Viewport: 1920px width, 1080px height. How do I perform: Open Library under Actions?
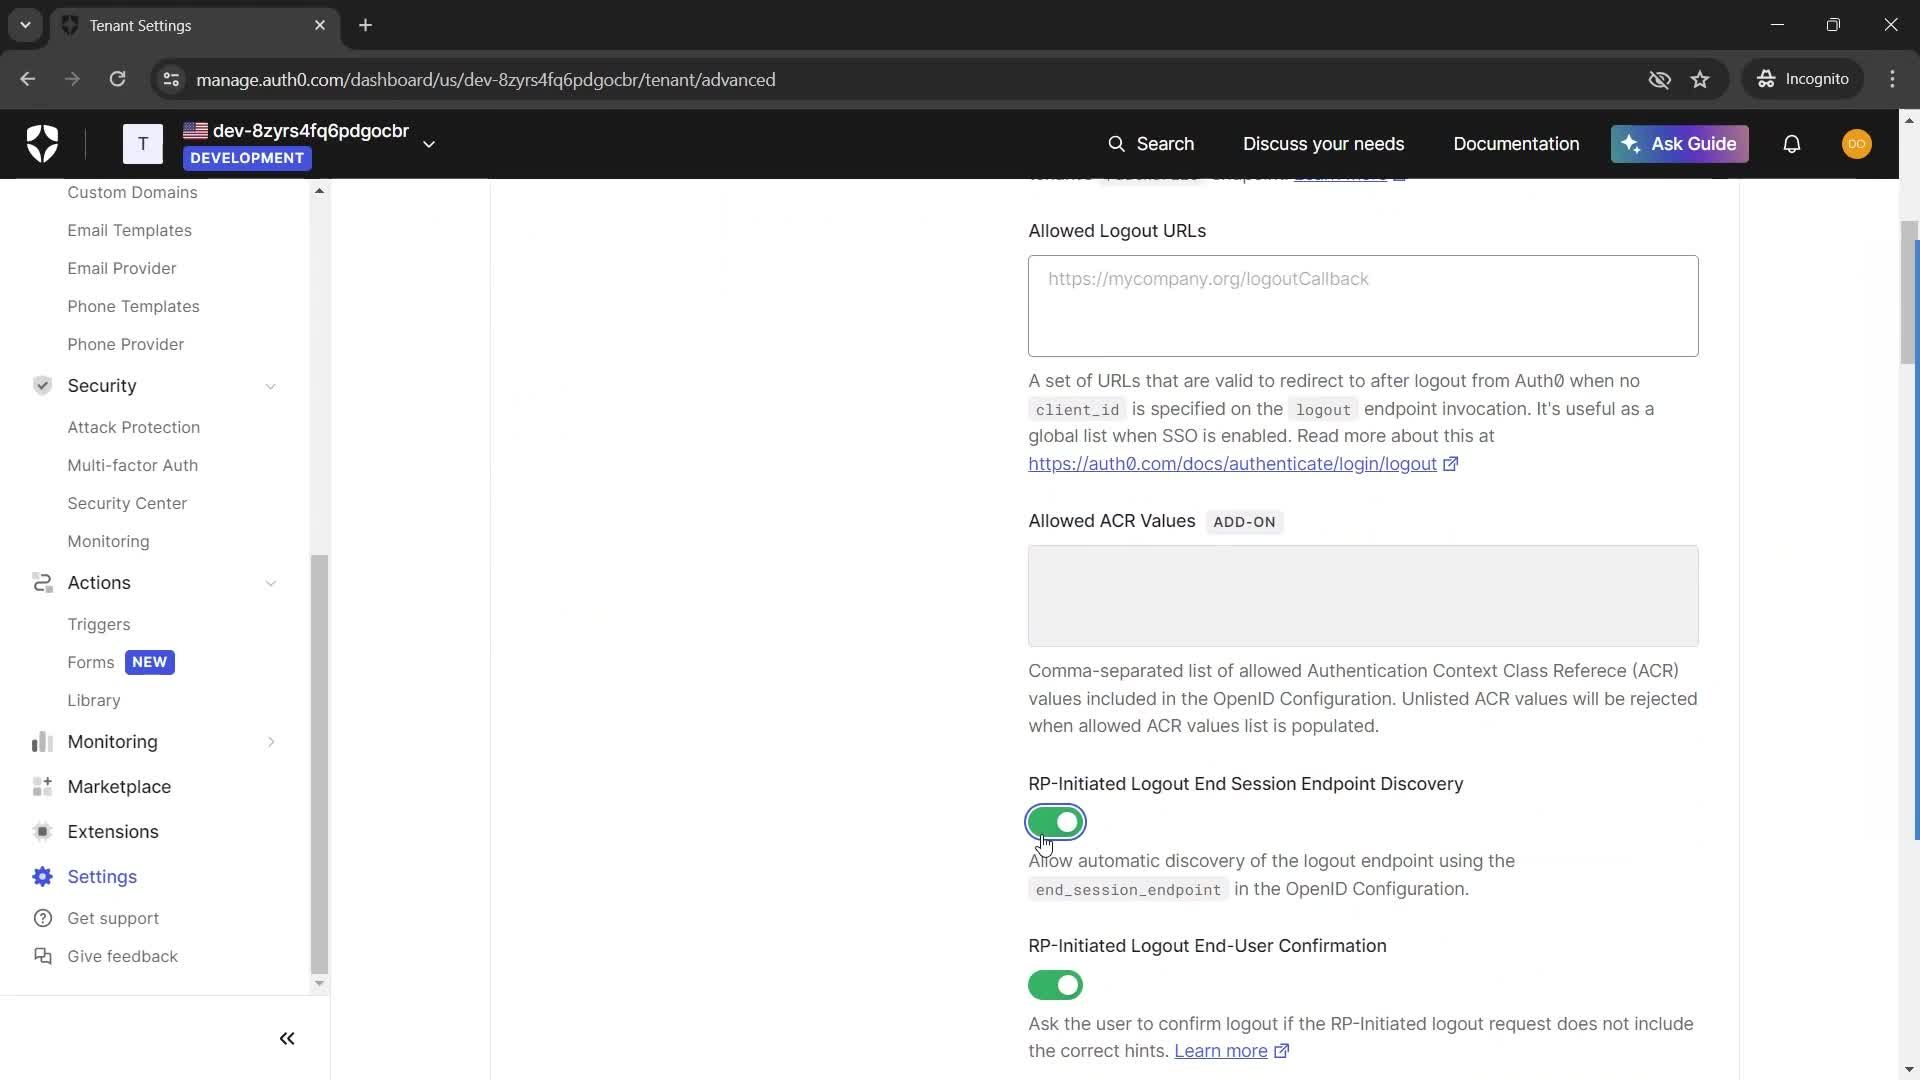pyautogui.click(x=94, y=700)
